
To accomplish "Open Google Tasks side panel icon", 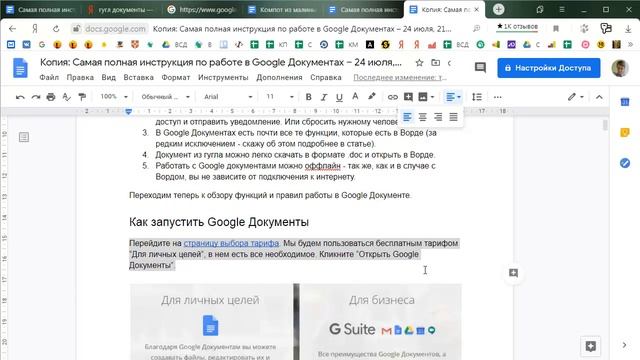I will pyautogui.click(x=625, y=163).
